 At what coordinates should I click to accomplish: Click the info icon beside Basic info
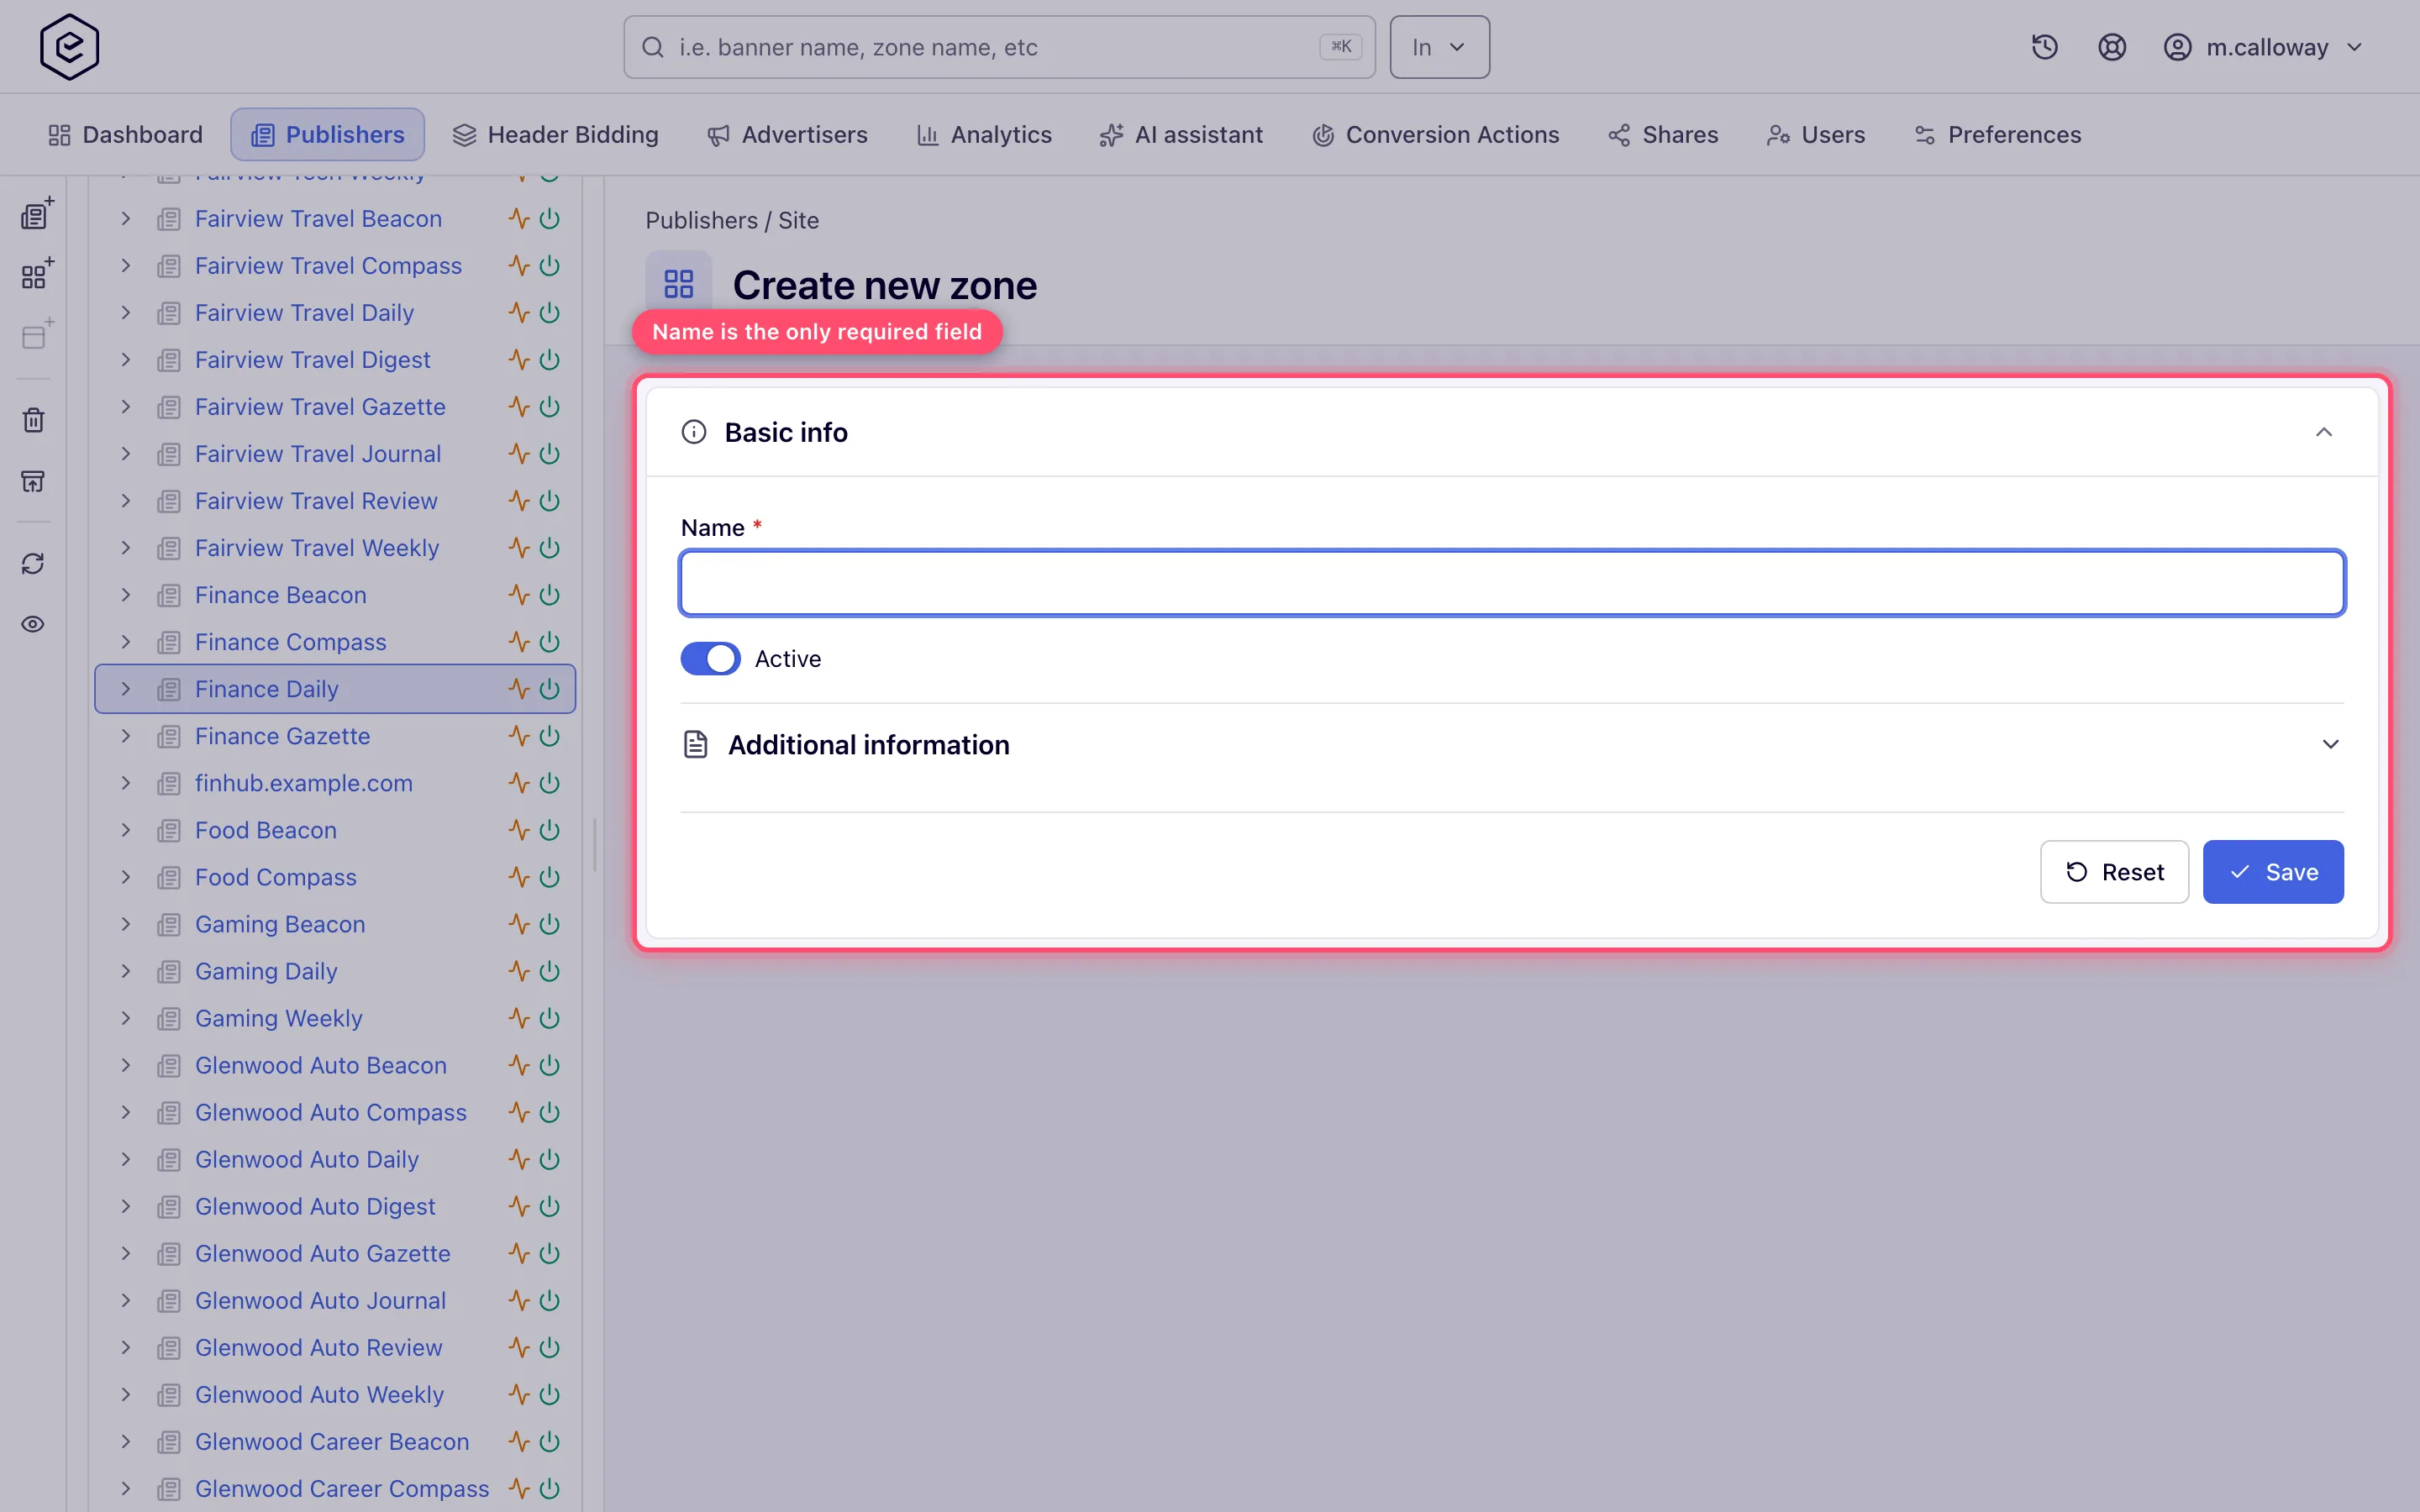click(693, 432)
